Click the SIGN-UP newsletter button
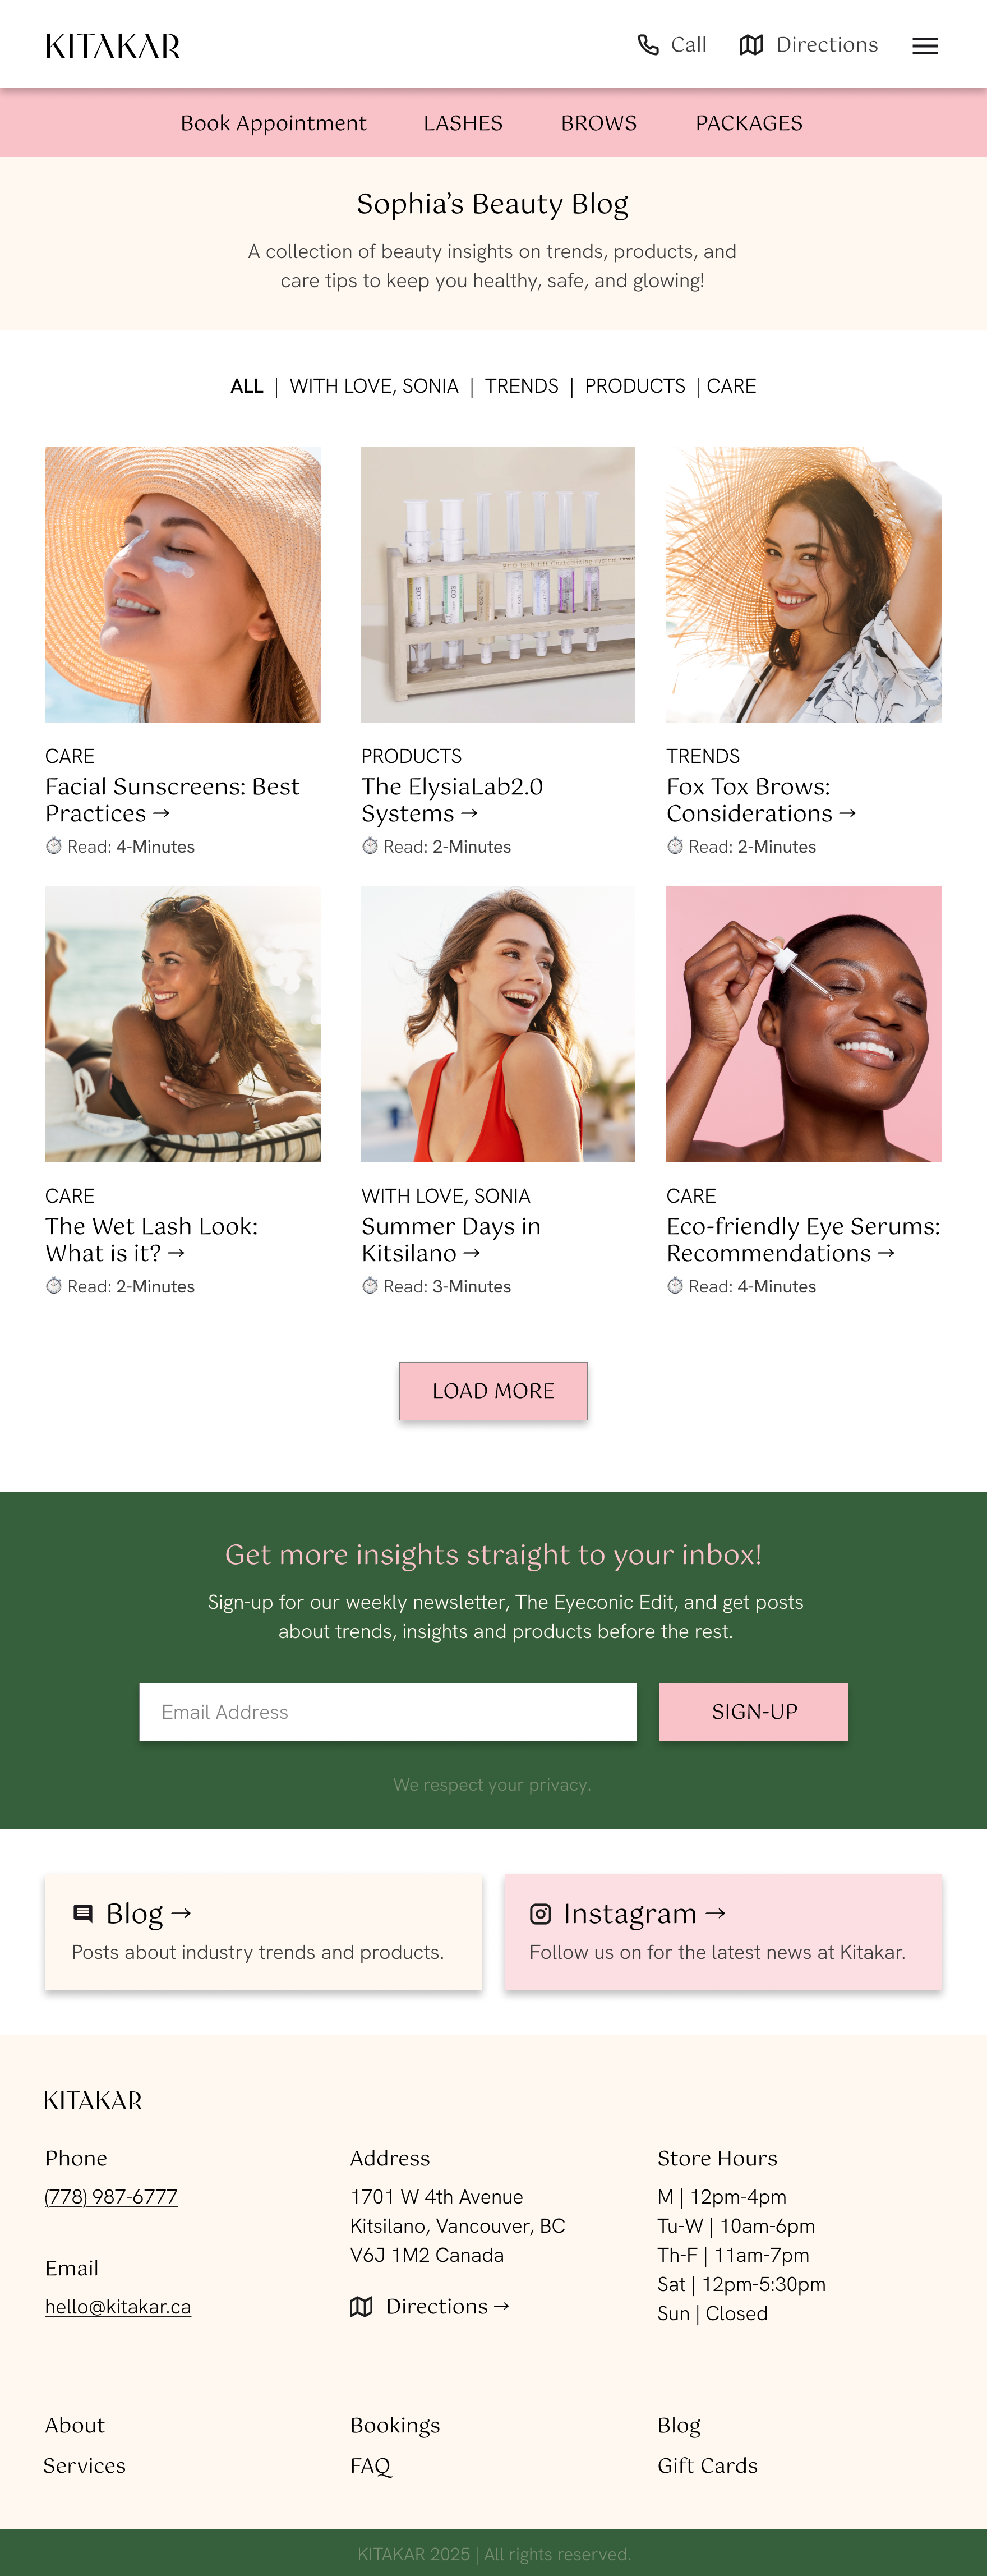 753,1711
